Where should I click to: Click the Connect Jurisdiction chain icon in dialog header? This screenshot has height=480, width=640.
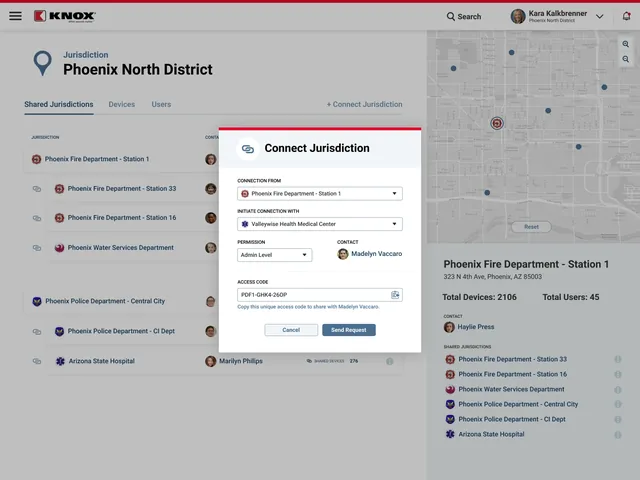248,149
